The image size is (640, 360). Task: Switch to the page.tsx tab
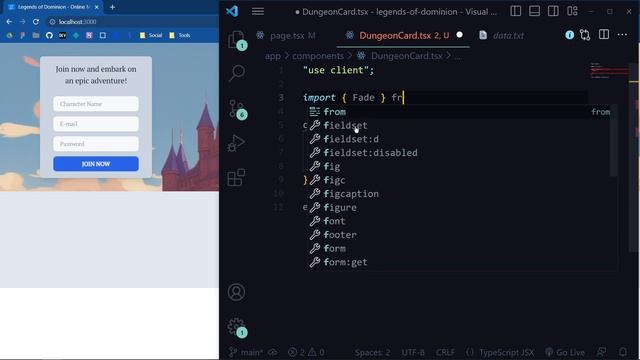286,36
